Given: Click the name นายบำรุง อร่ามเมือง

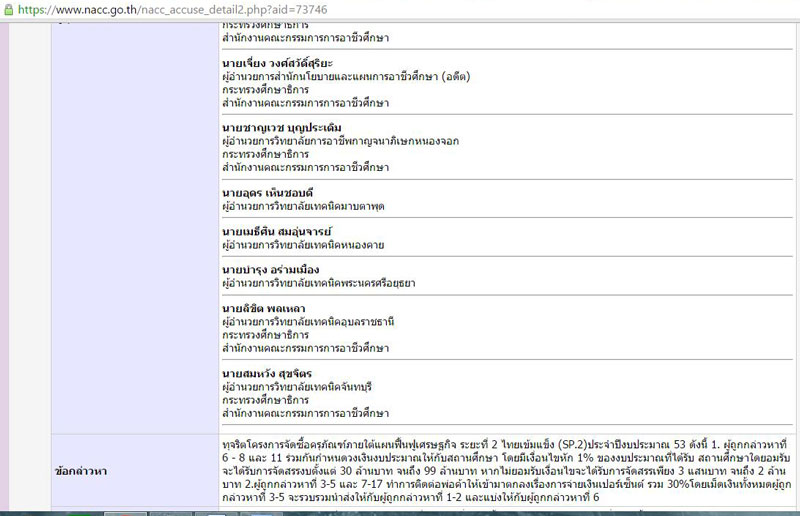Looking at the screenshot, I should [270, 270].
